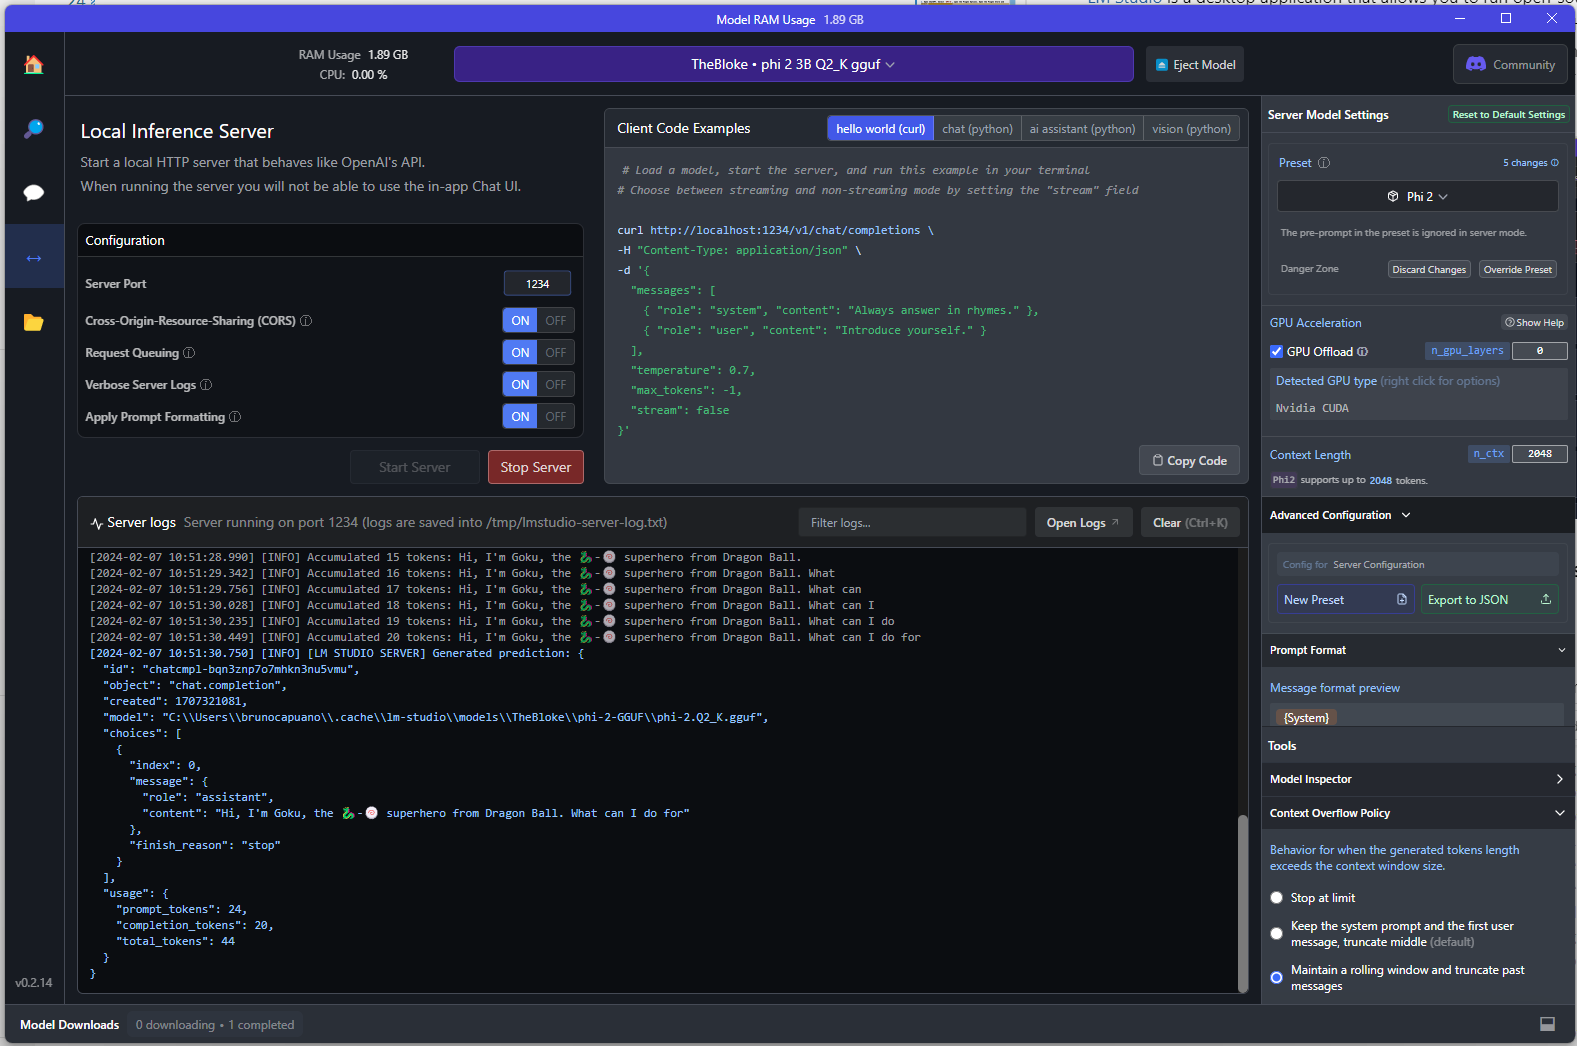
Task: Click the "v0.2.14" version label
Action: (x=34, y=983)
